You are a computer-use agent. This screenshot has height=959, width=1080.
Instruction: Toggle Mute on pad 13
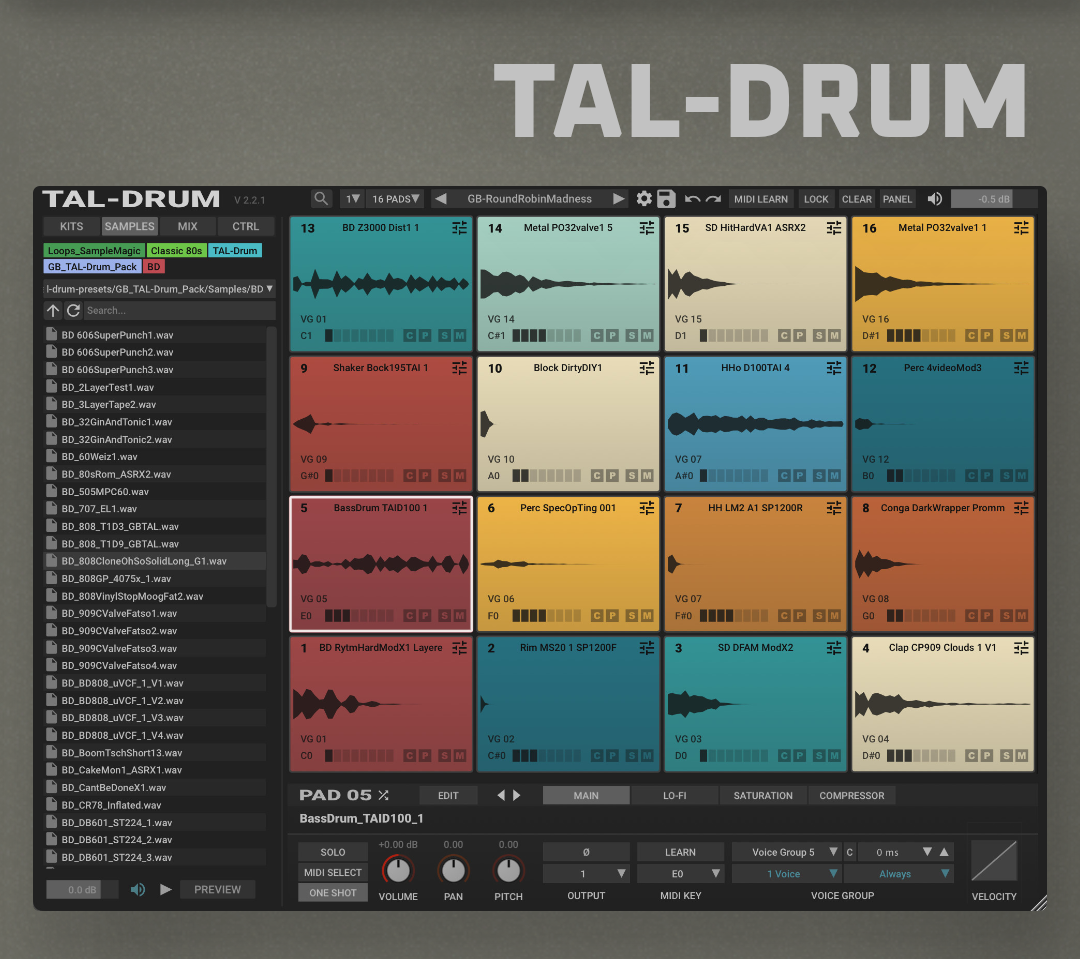pos(459,336)
